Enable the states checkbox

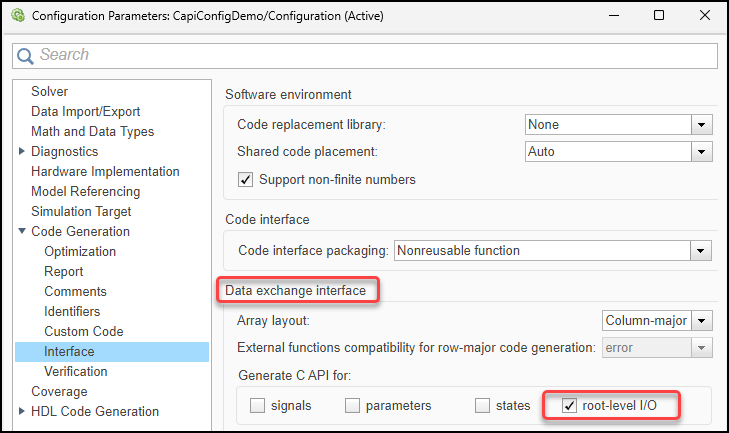[x=482, y=406]
